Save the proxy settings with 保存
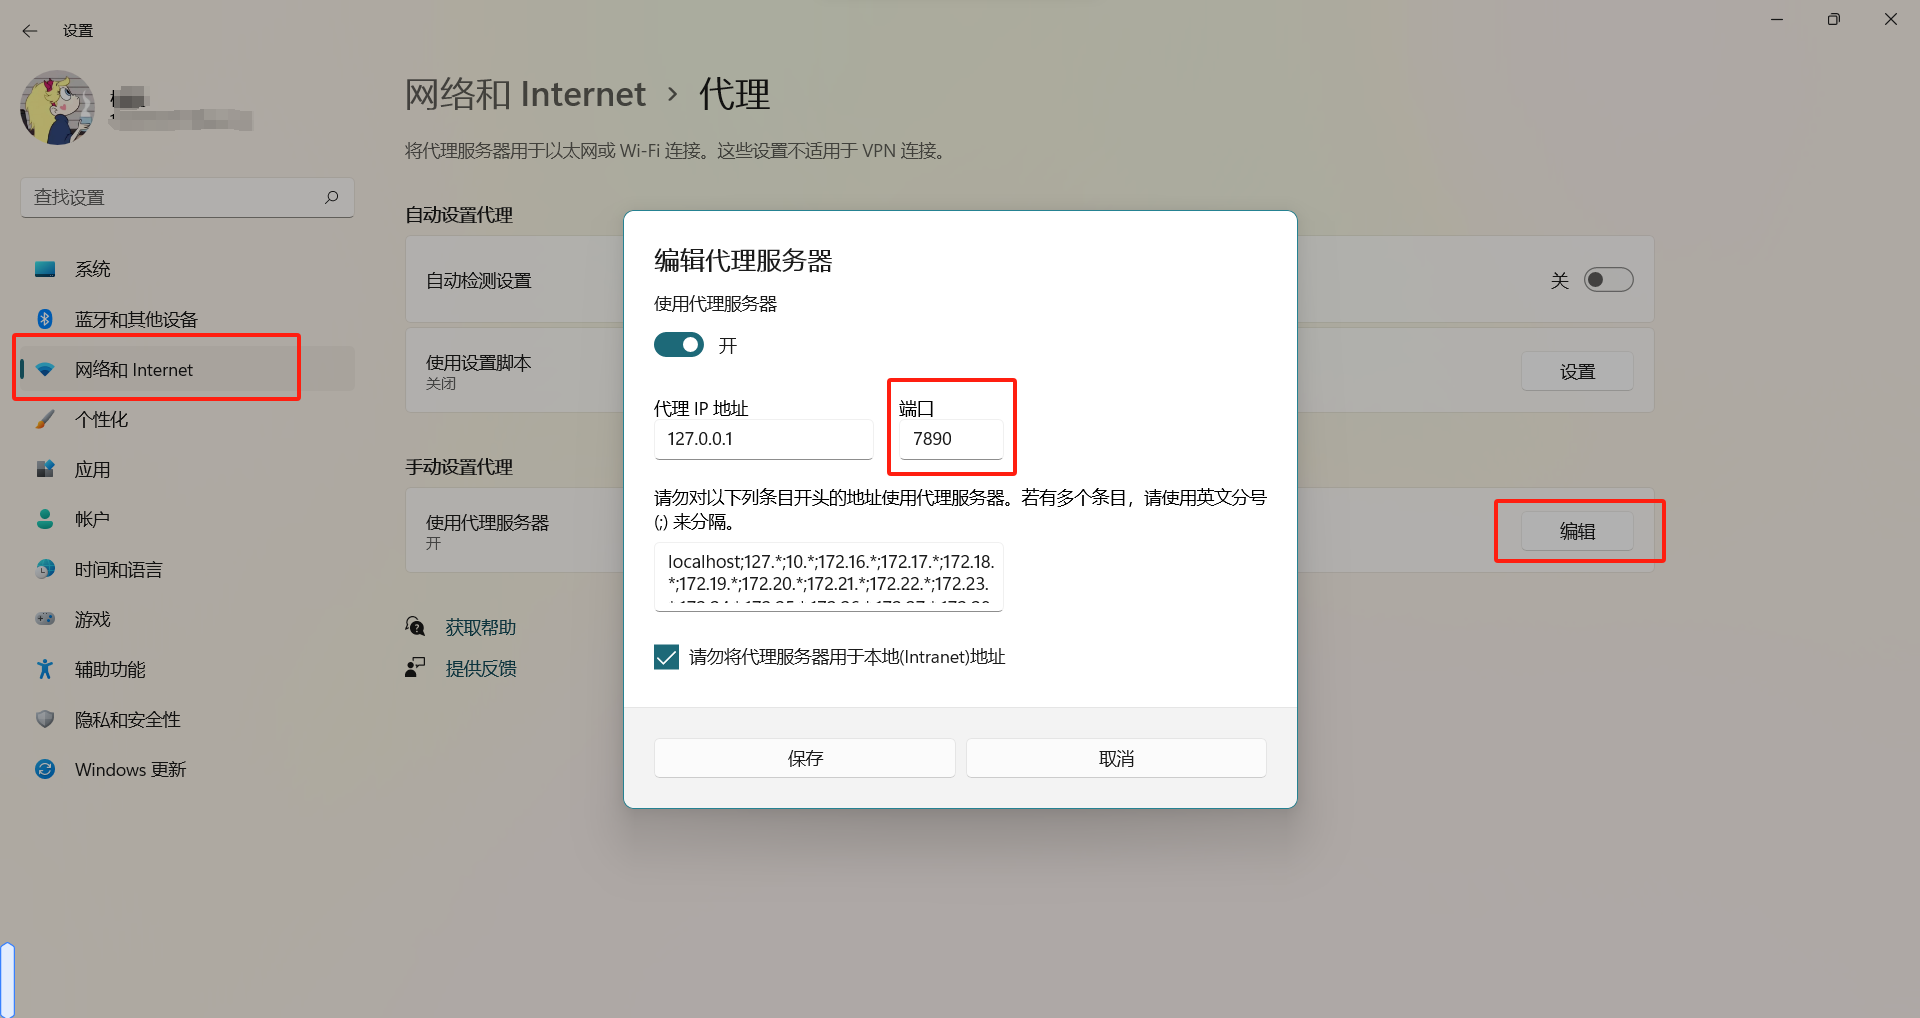The width and height of the screenshot is (1920, 1018). point(804,758)
